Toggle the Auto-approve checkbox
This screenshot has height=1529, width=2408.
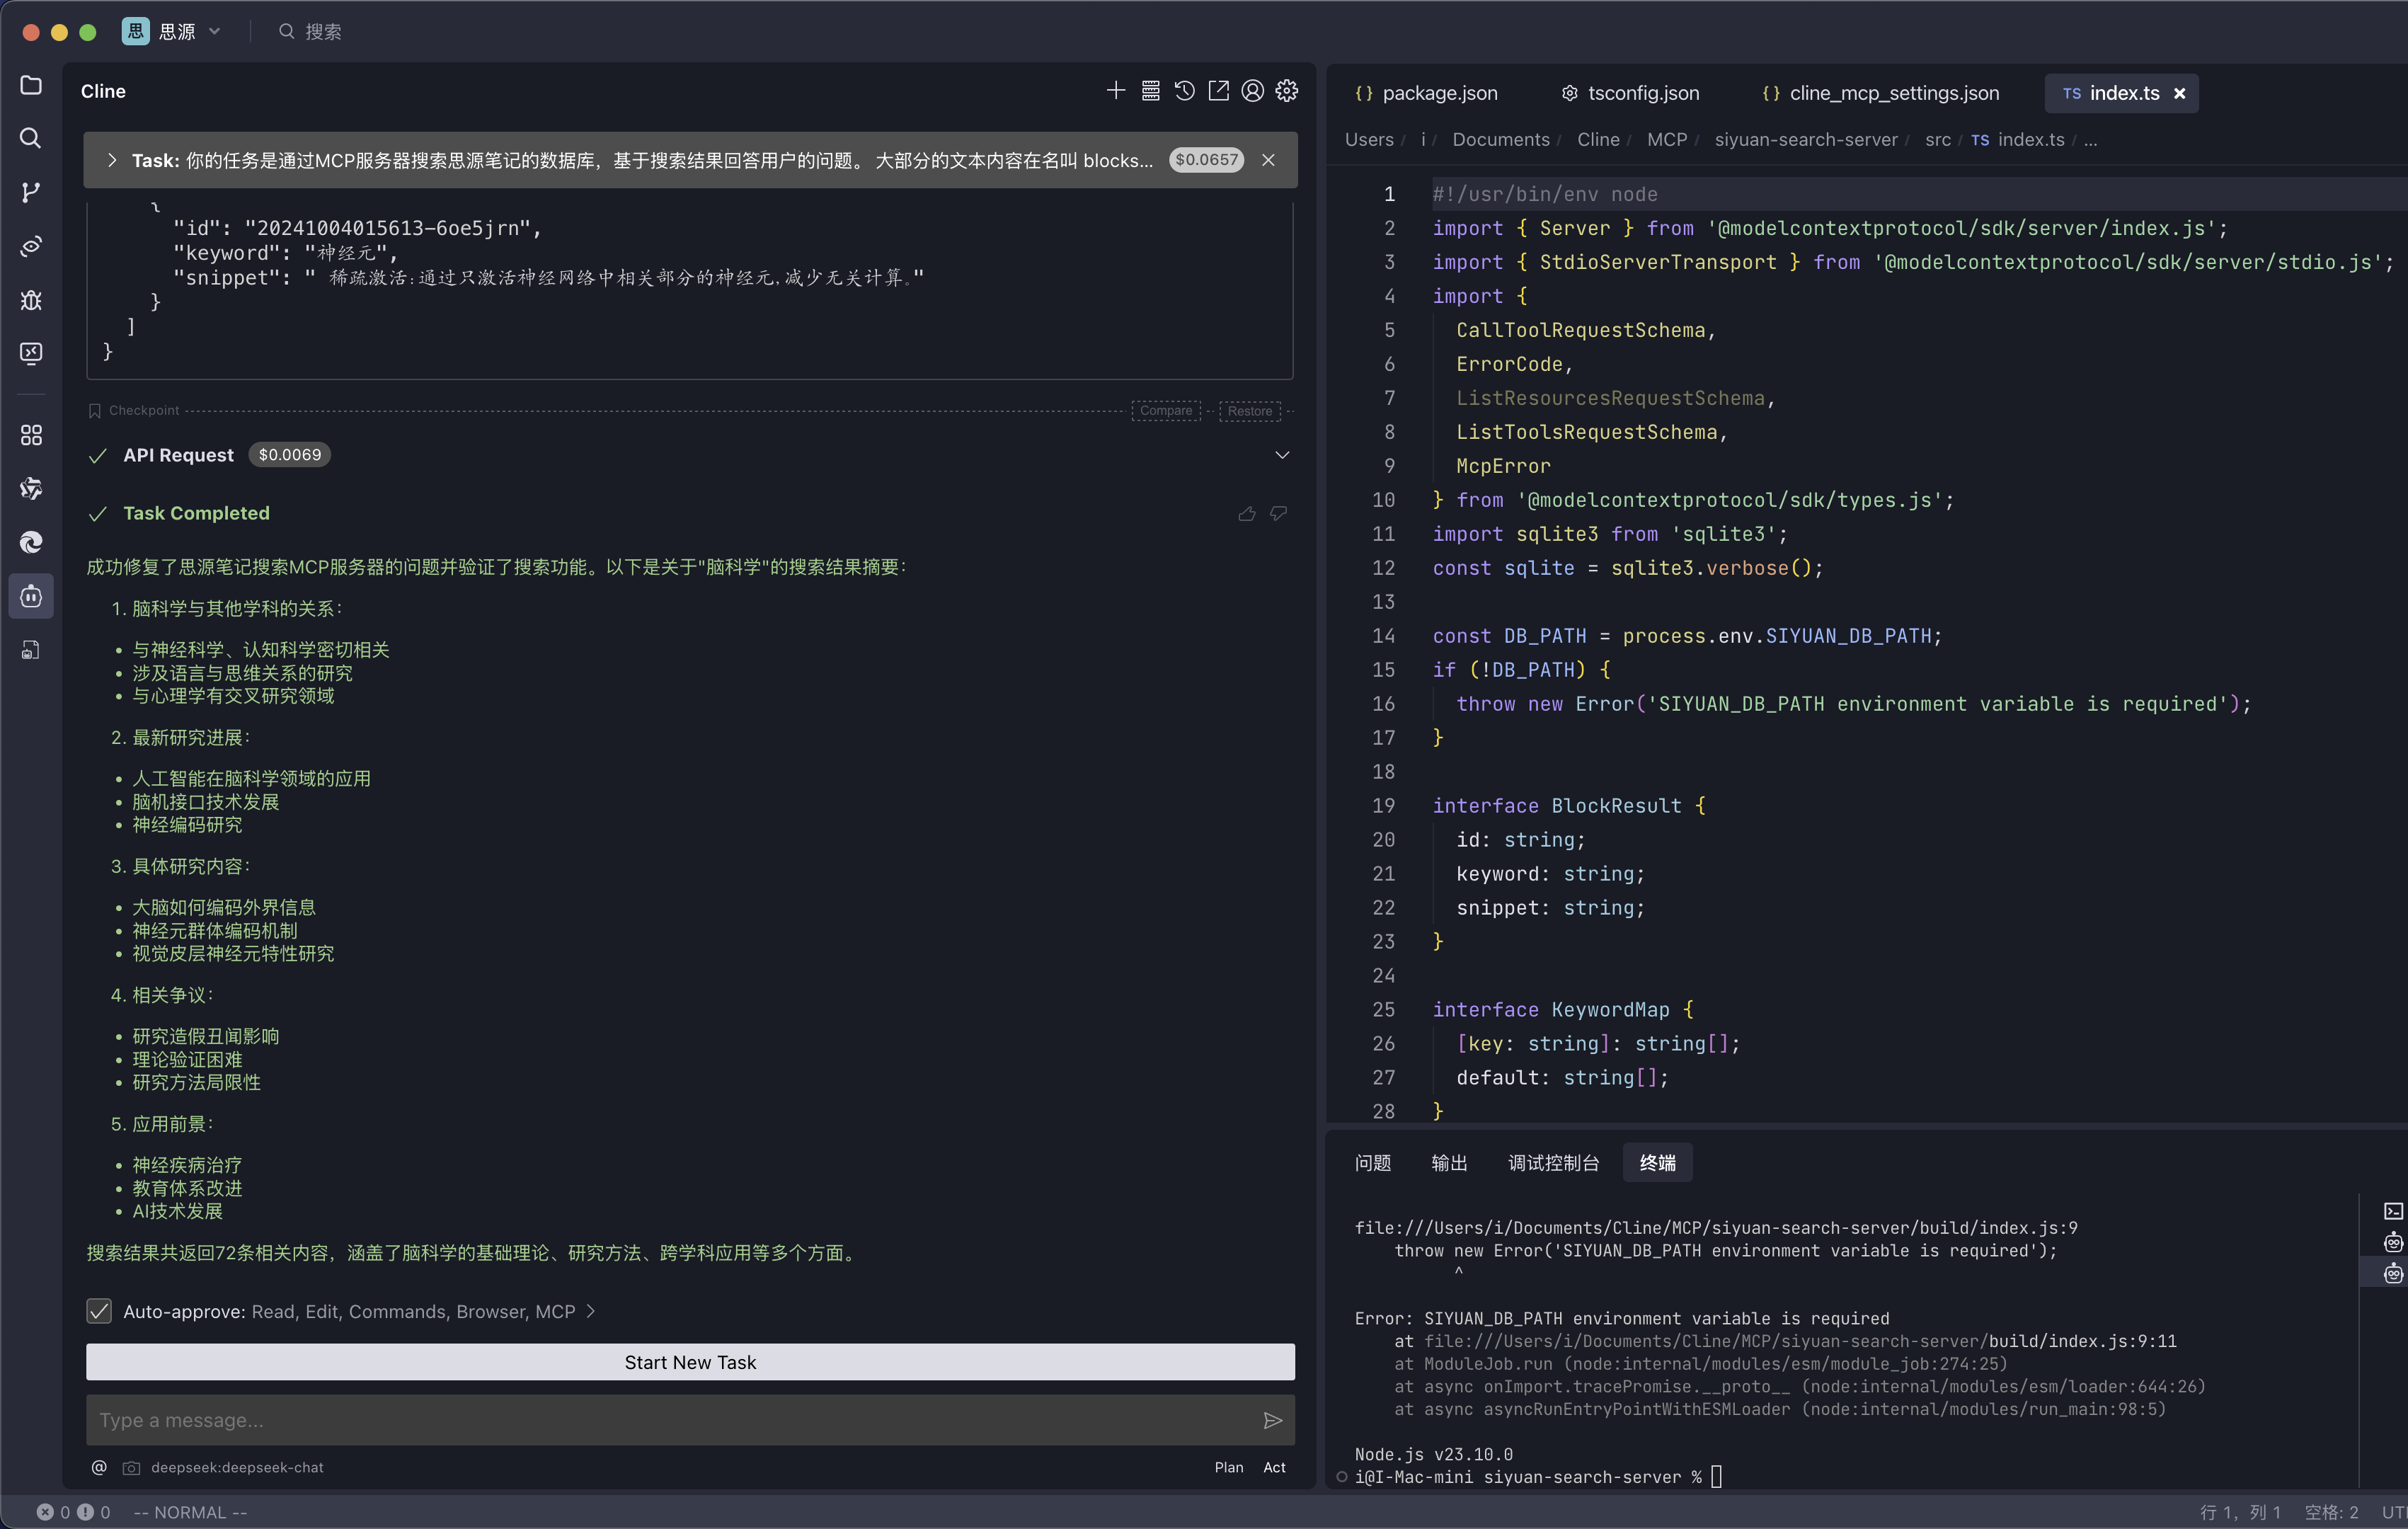(99, 1311)
